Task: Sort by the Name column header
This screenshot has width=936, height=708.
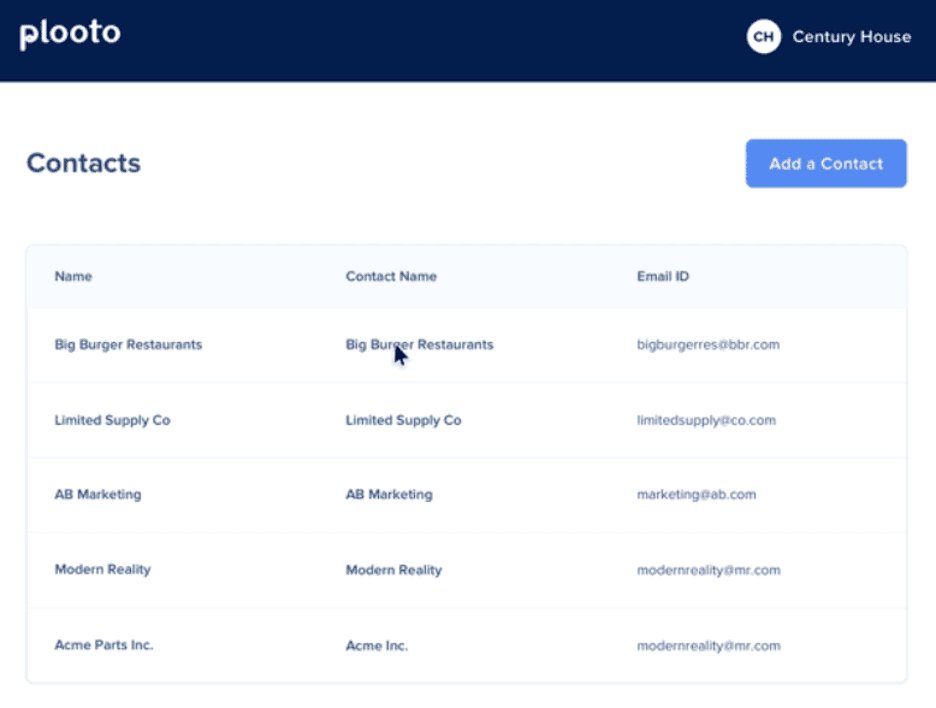Action: pos(73,276)
